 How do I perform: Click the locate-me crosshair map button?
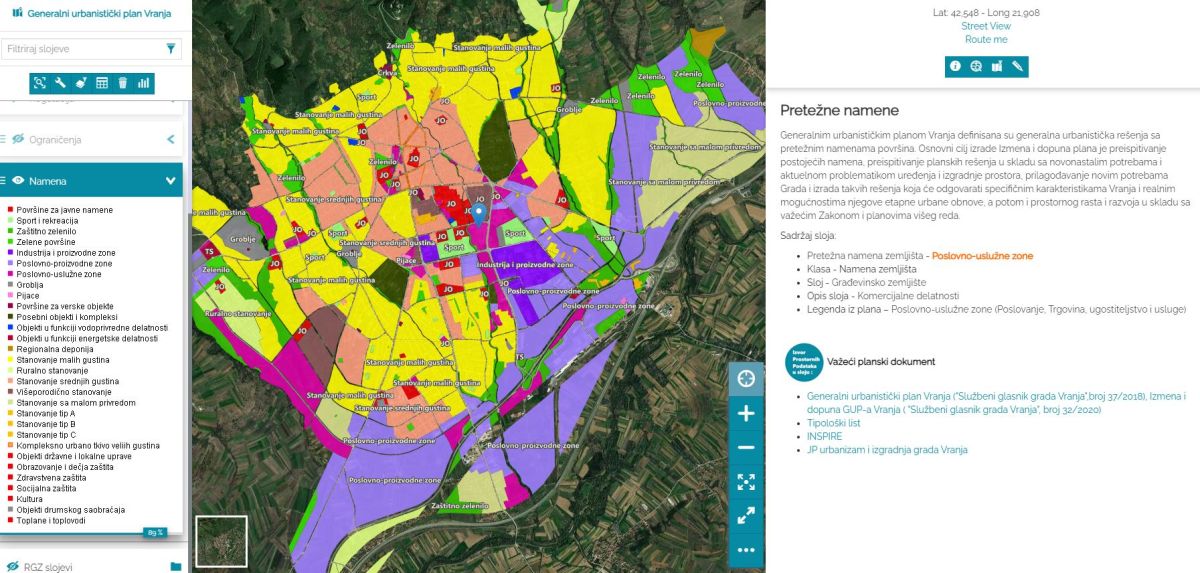click(745, 379)
